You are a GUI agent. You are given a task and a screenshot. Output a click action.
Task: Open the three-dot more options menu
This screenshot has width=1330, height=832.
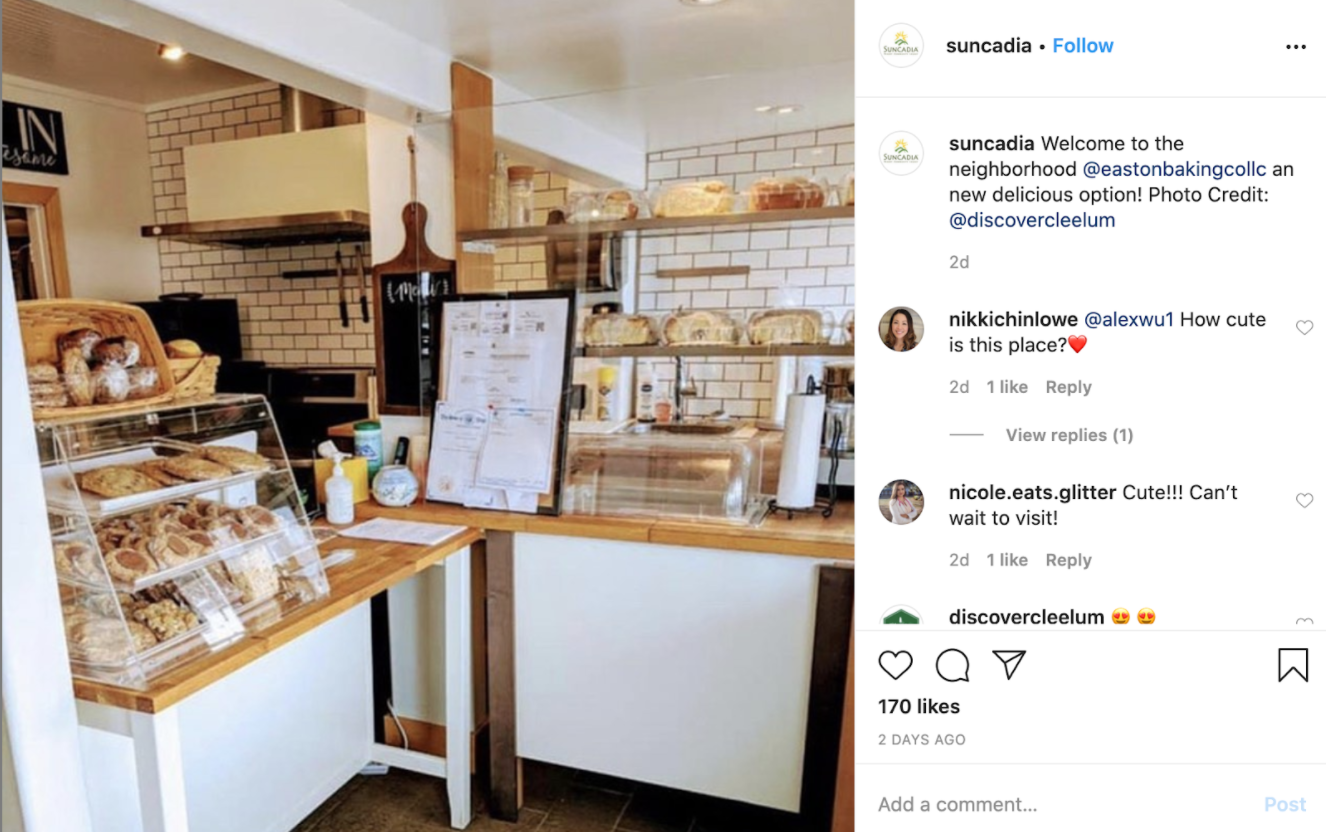[1296, 47]
